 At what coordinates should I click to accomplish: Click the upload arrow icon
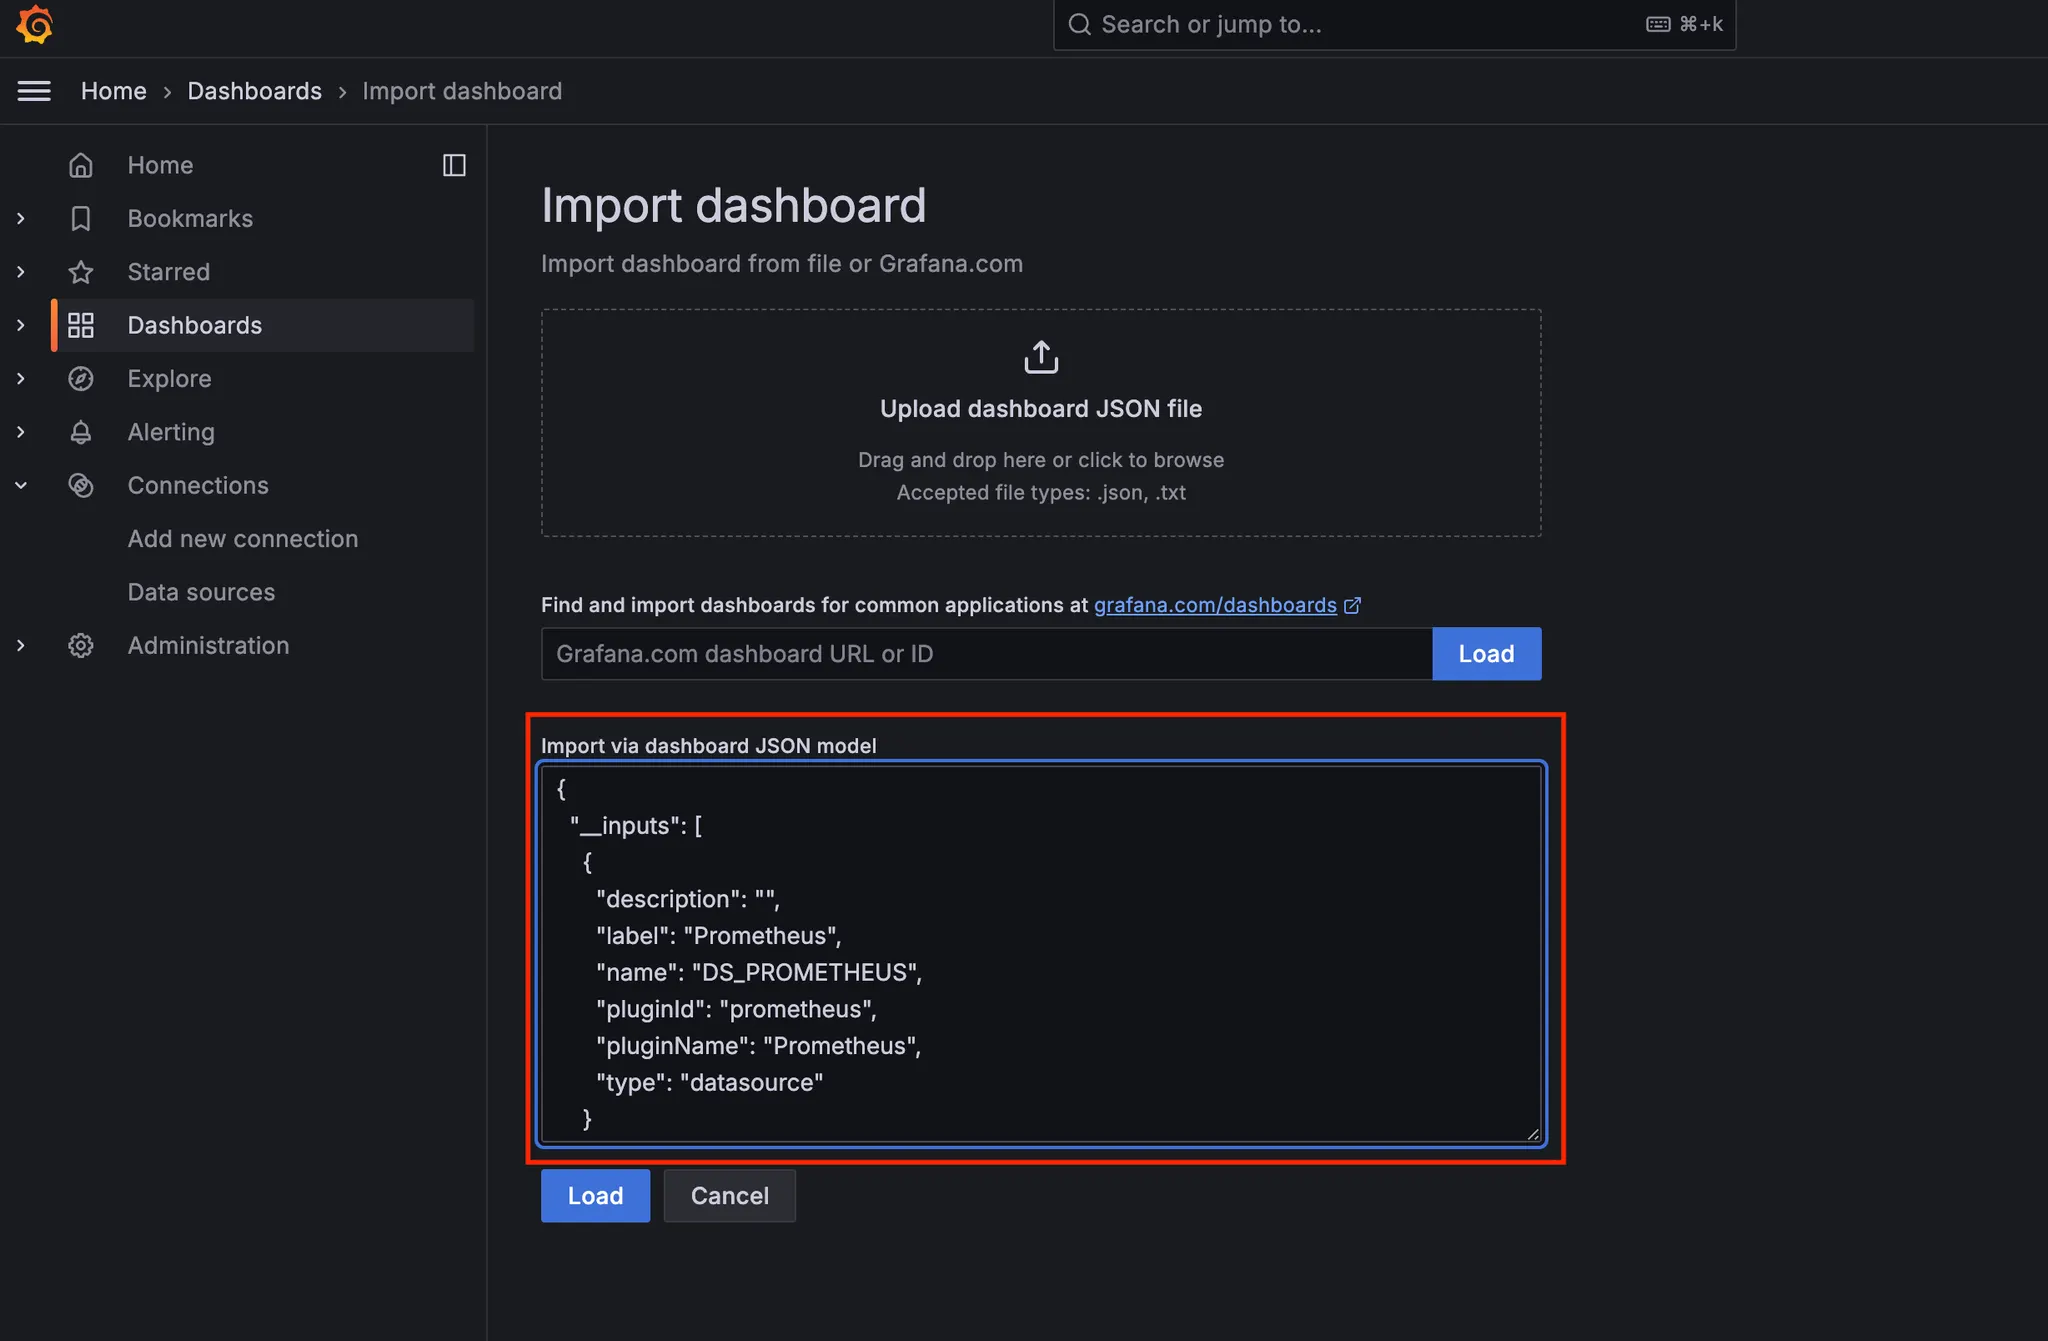(1041, 357)
